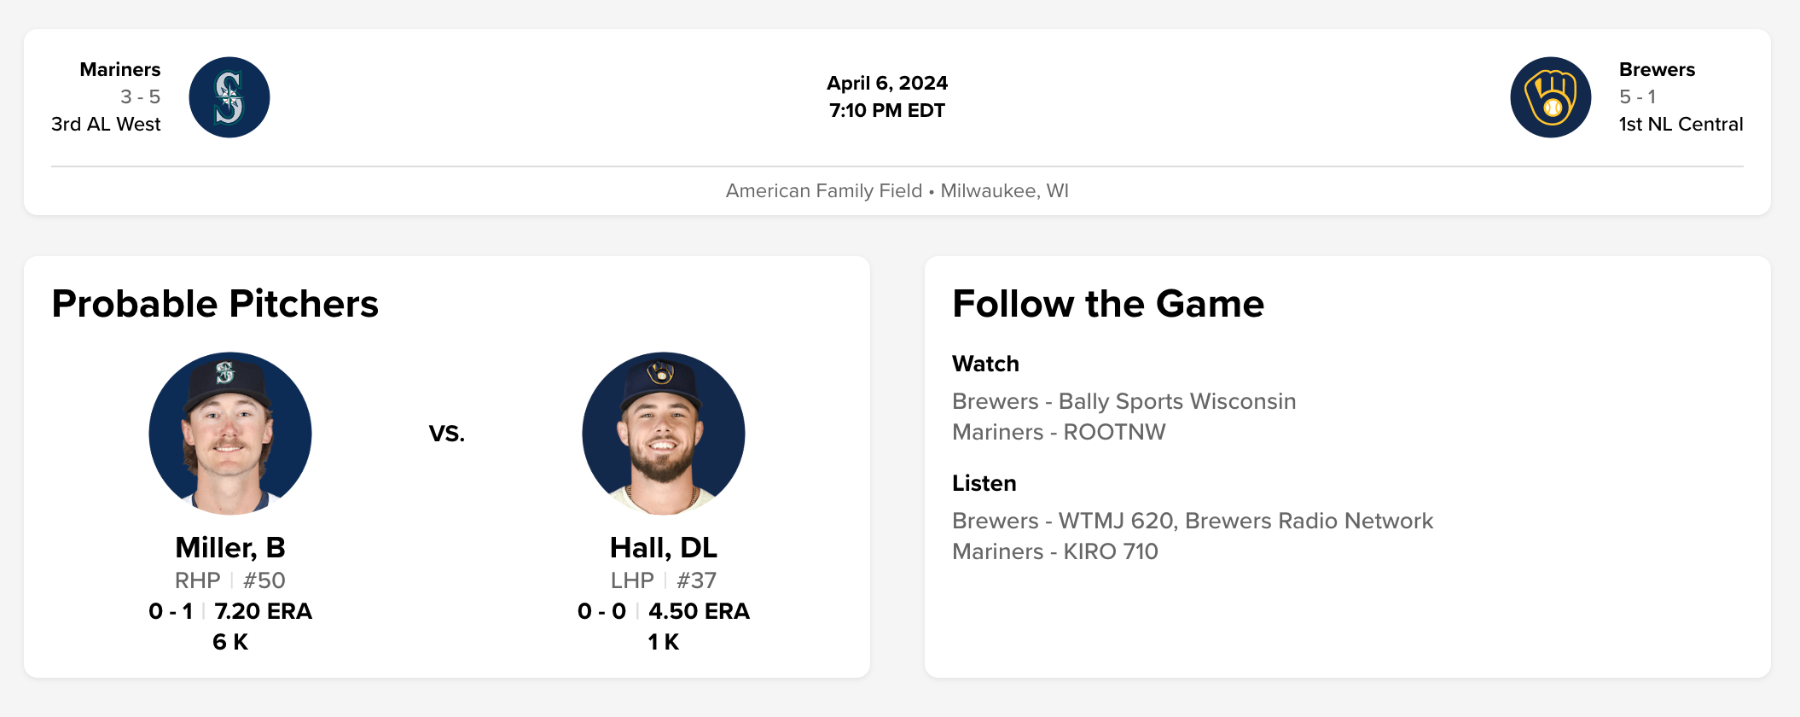
Task: Open pitcher profile for Miller, B
Action: [x=230, y=547]
